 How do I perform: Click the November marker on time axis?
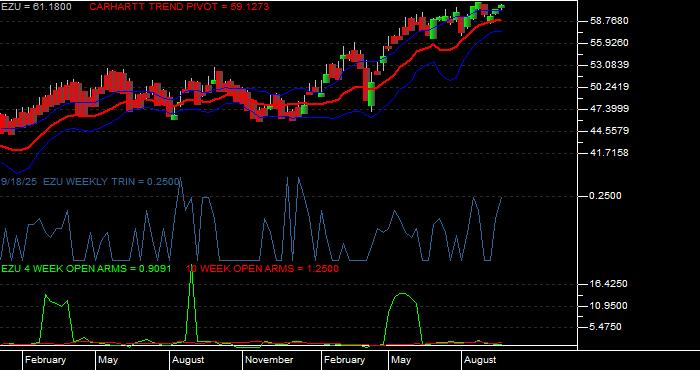[269, 360]
